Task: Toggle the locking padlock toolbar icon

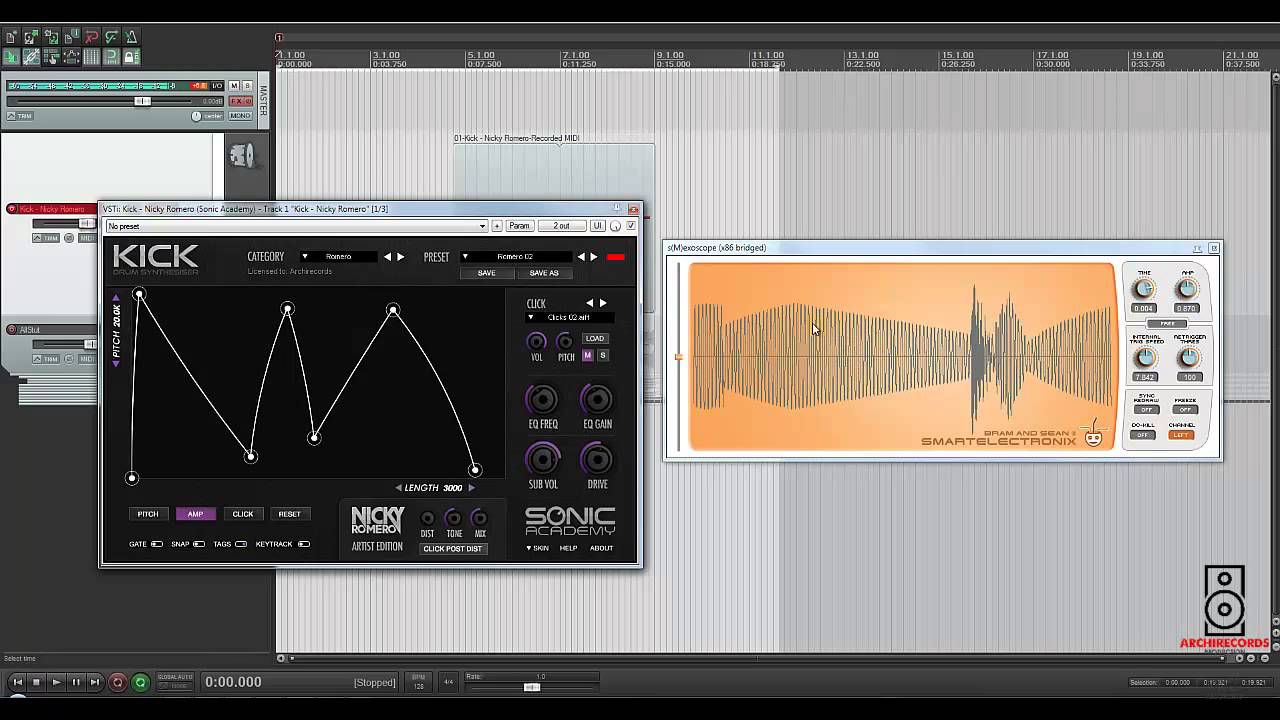Action: pos(131,56)
